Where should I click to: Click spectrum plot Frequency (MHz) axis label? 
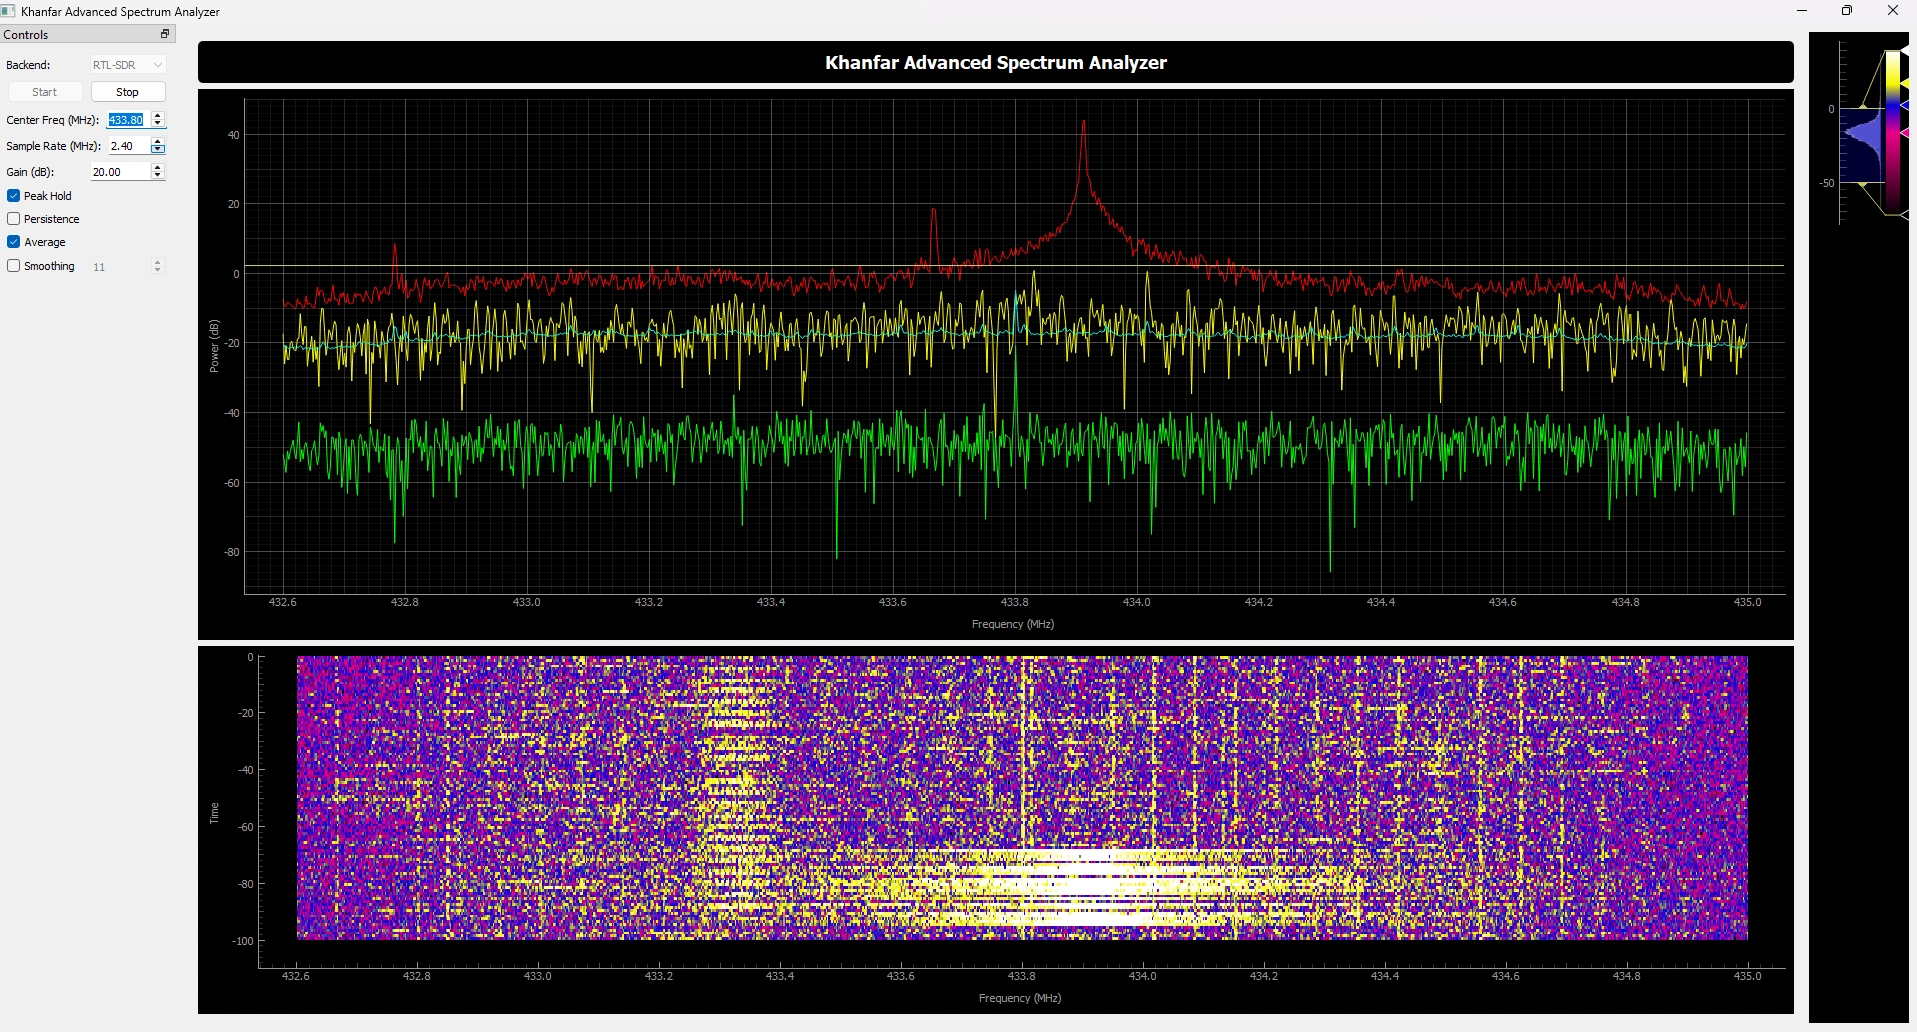coord(1013,624)
